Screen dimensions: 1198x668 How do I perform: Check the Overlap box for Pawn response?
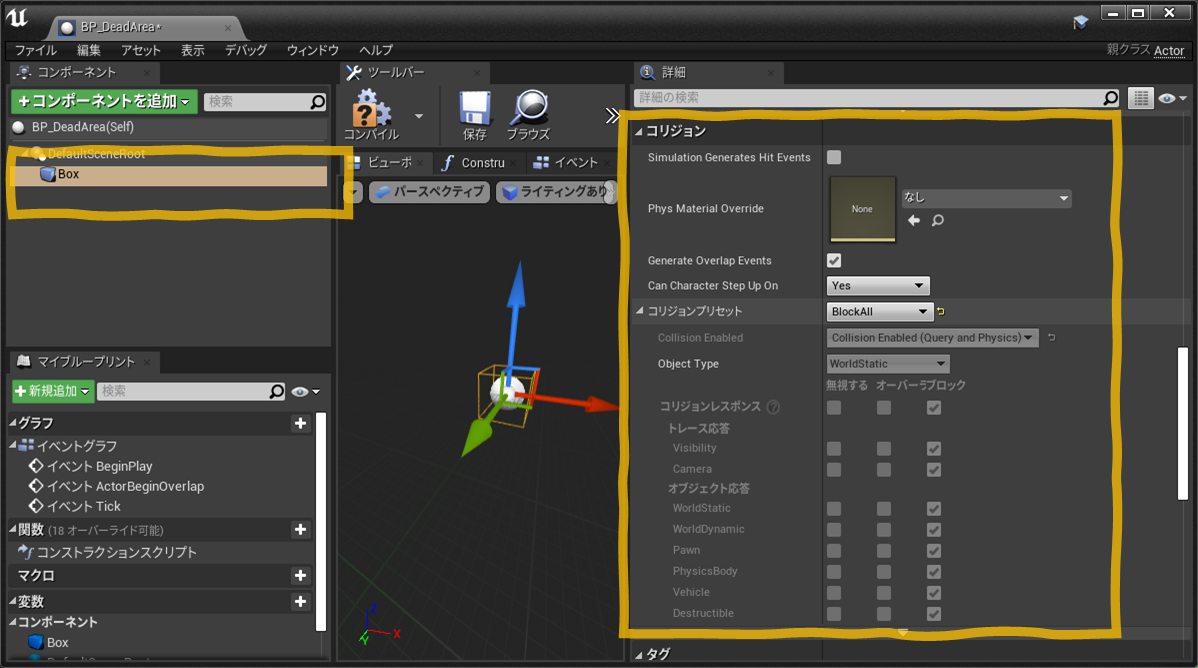click(x=884, y=551)
